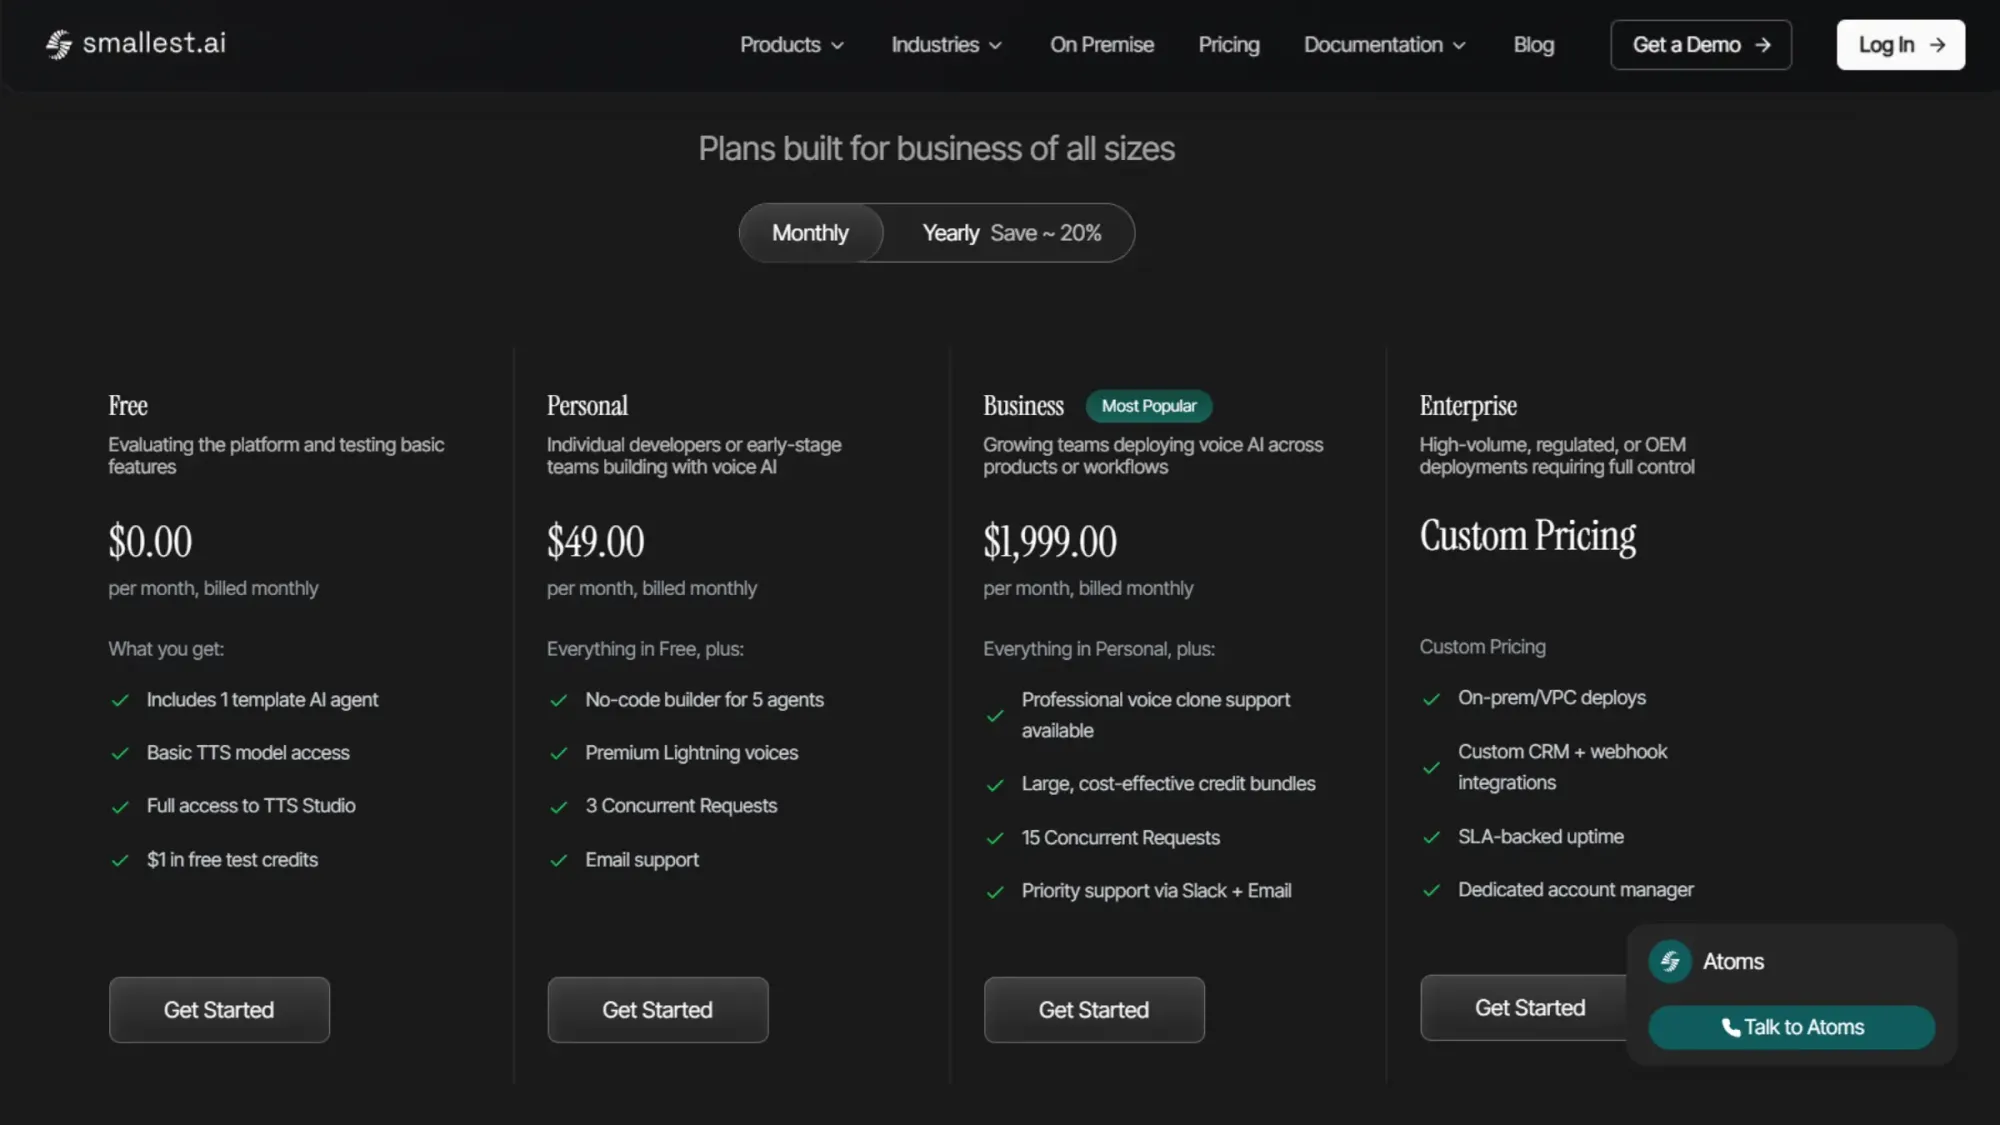Open the On Premise page

1101,45
